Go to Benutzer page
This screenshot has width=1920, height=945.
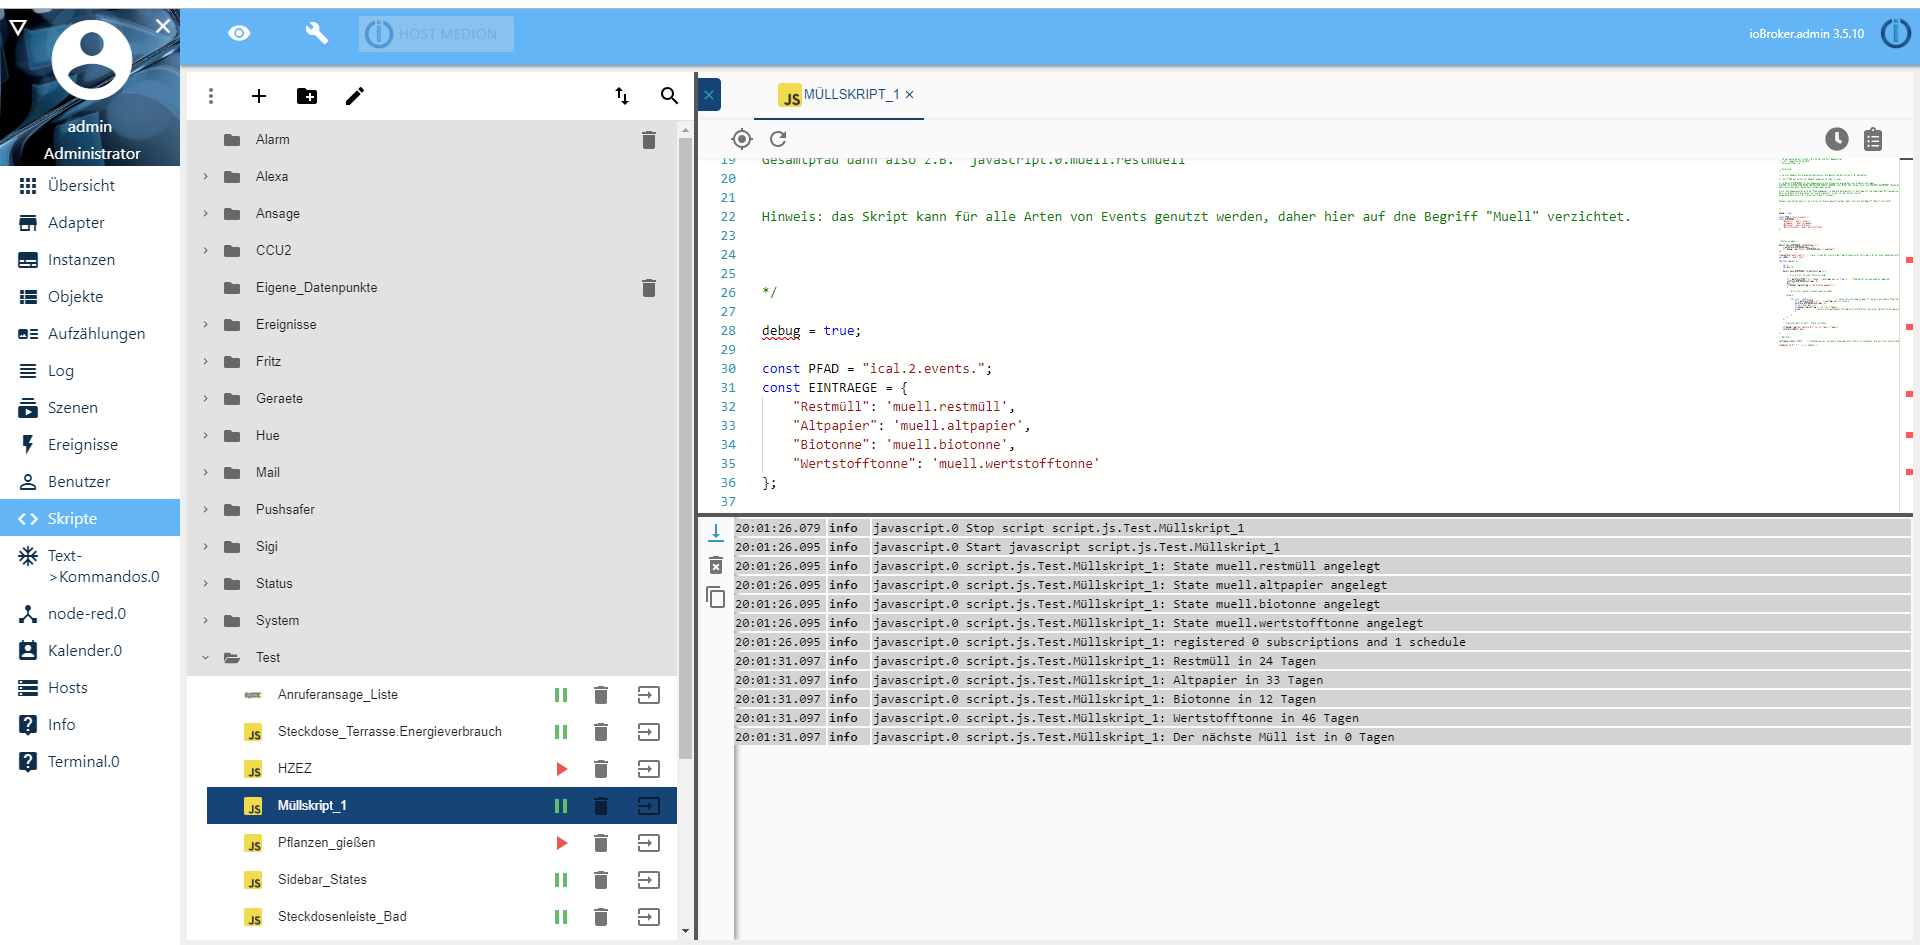tap(90, 482)
